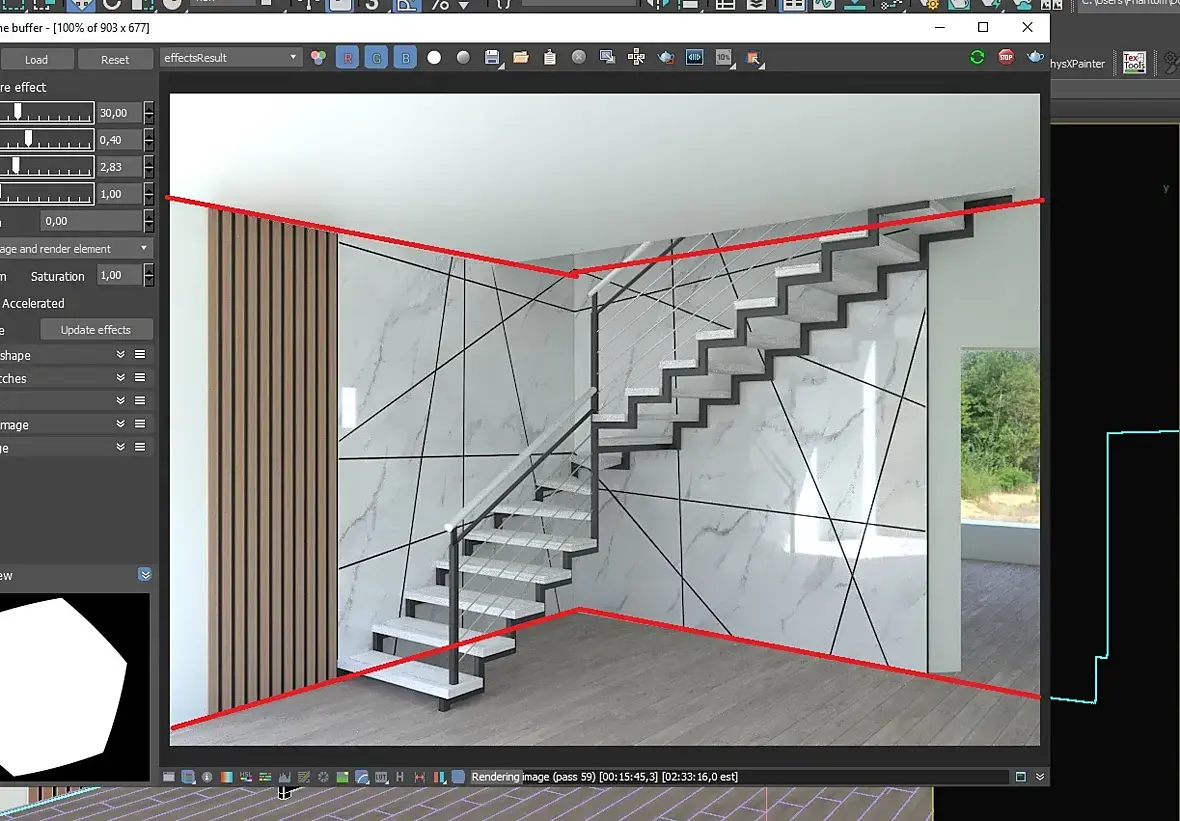Click the Update effects button
This screenshot has height=821, width=1180.
click(96, 330)
